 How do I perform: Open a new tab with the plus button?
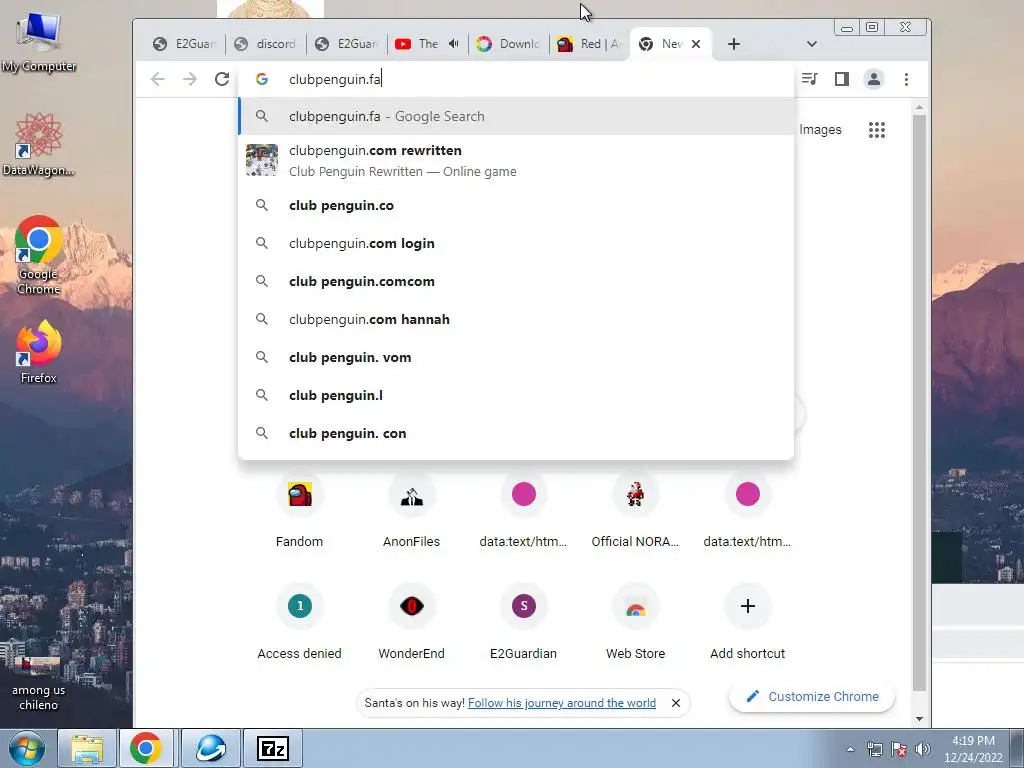(x=733, y=44)
